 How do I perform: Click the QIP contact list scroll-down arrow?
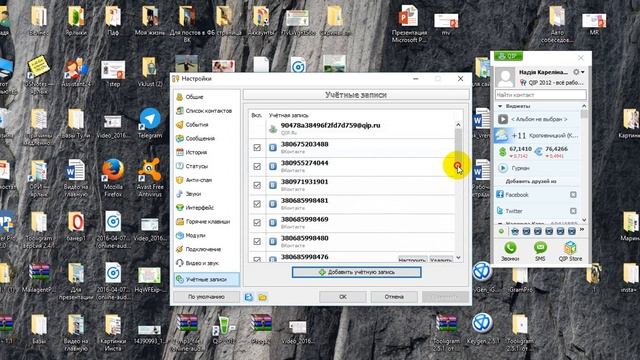(584, 220)
